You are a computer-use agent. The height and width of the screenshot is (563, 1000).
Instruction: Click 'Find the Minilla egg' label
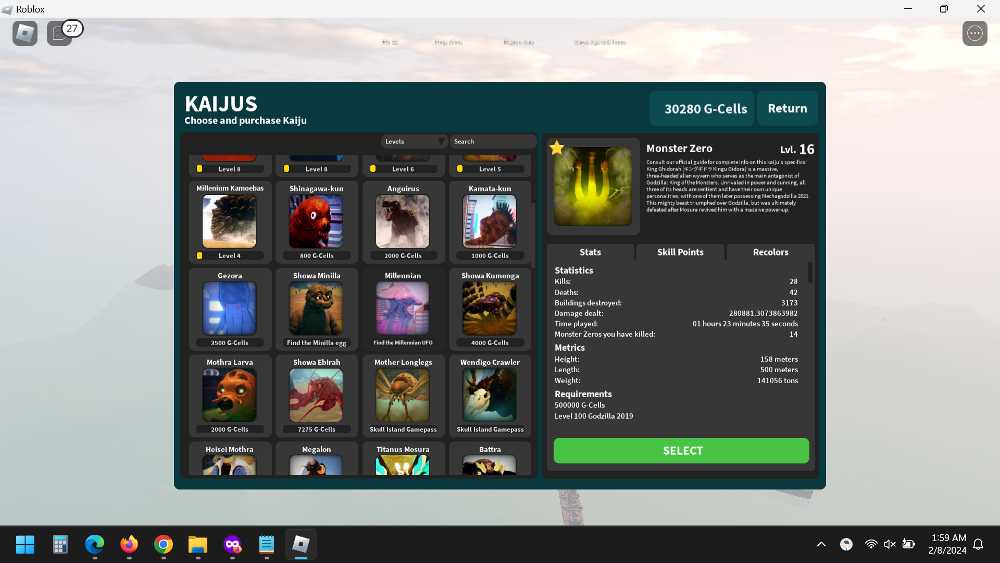[316, 343]
